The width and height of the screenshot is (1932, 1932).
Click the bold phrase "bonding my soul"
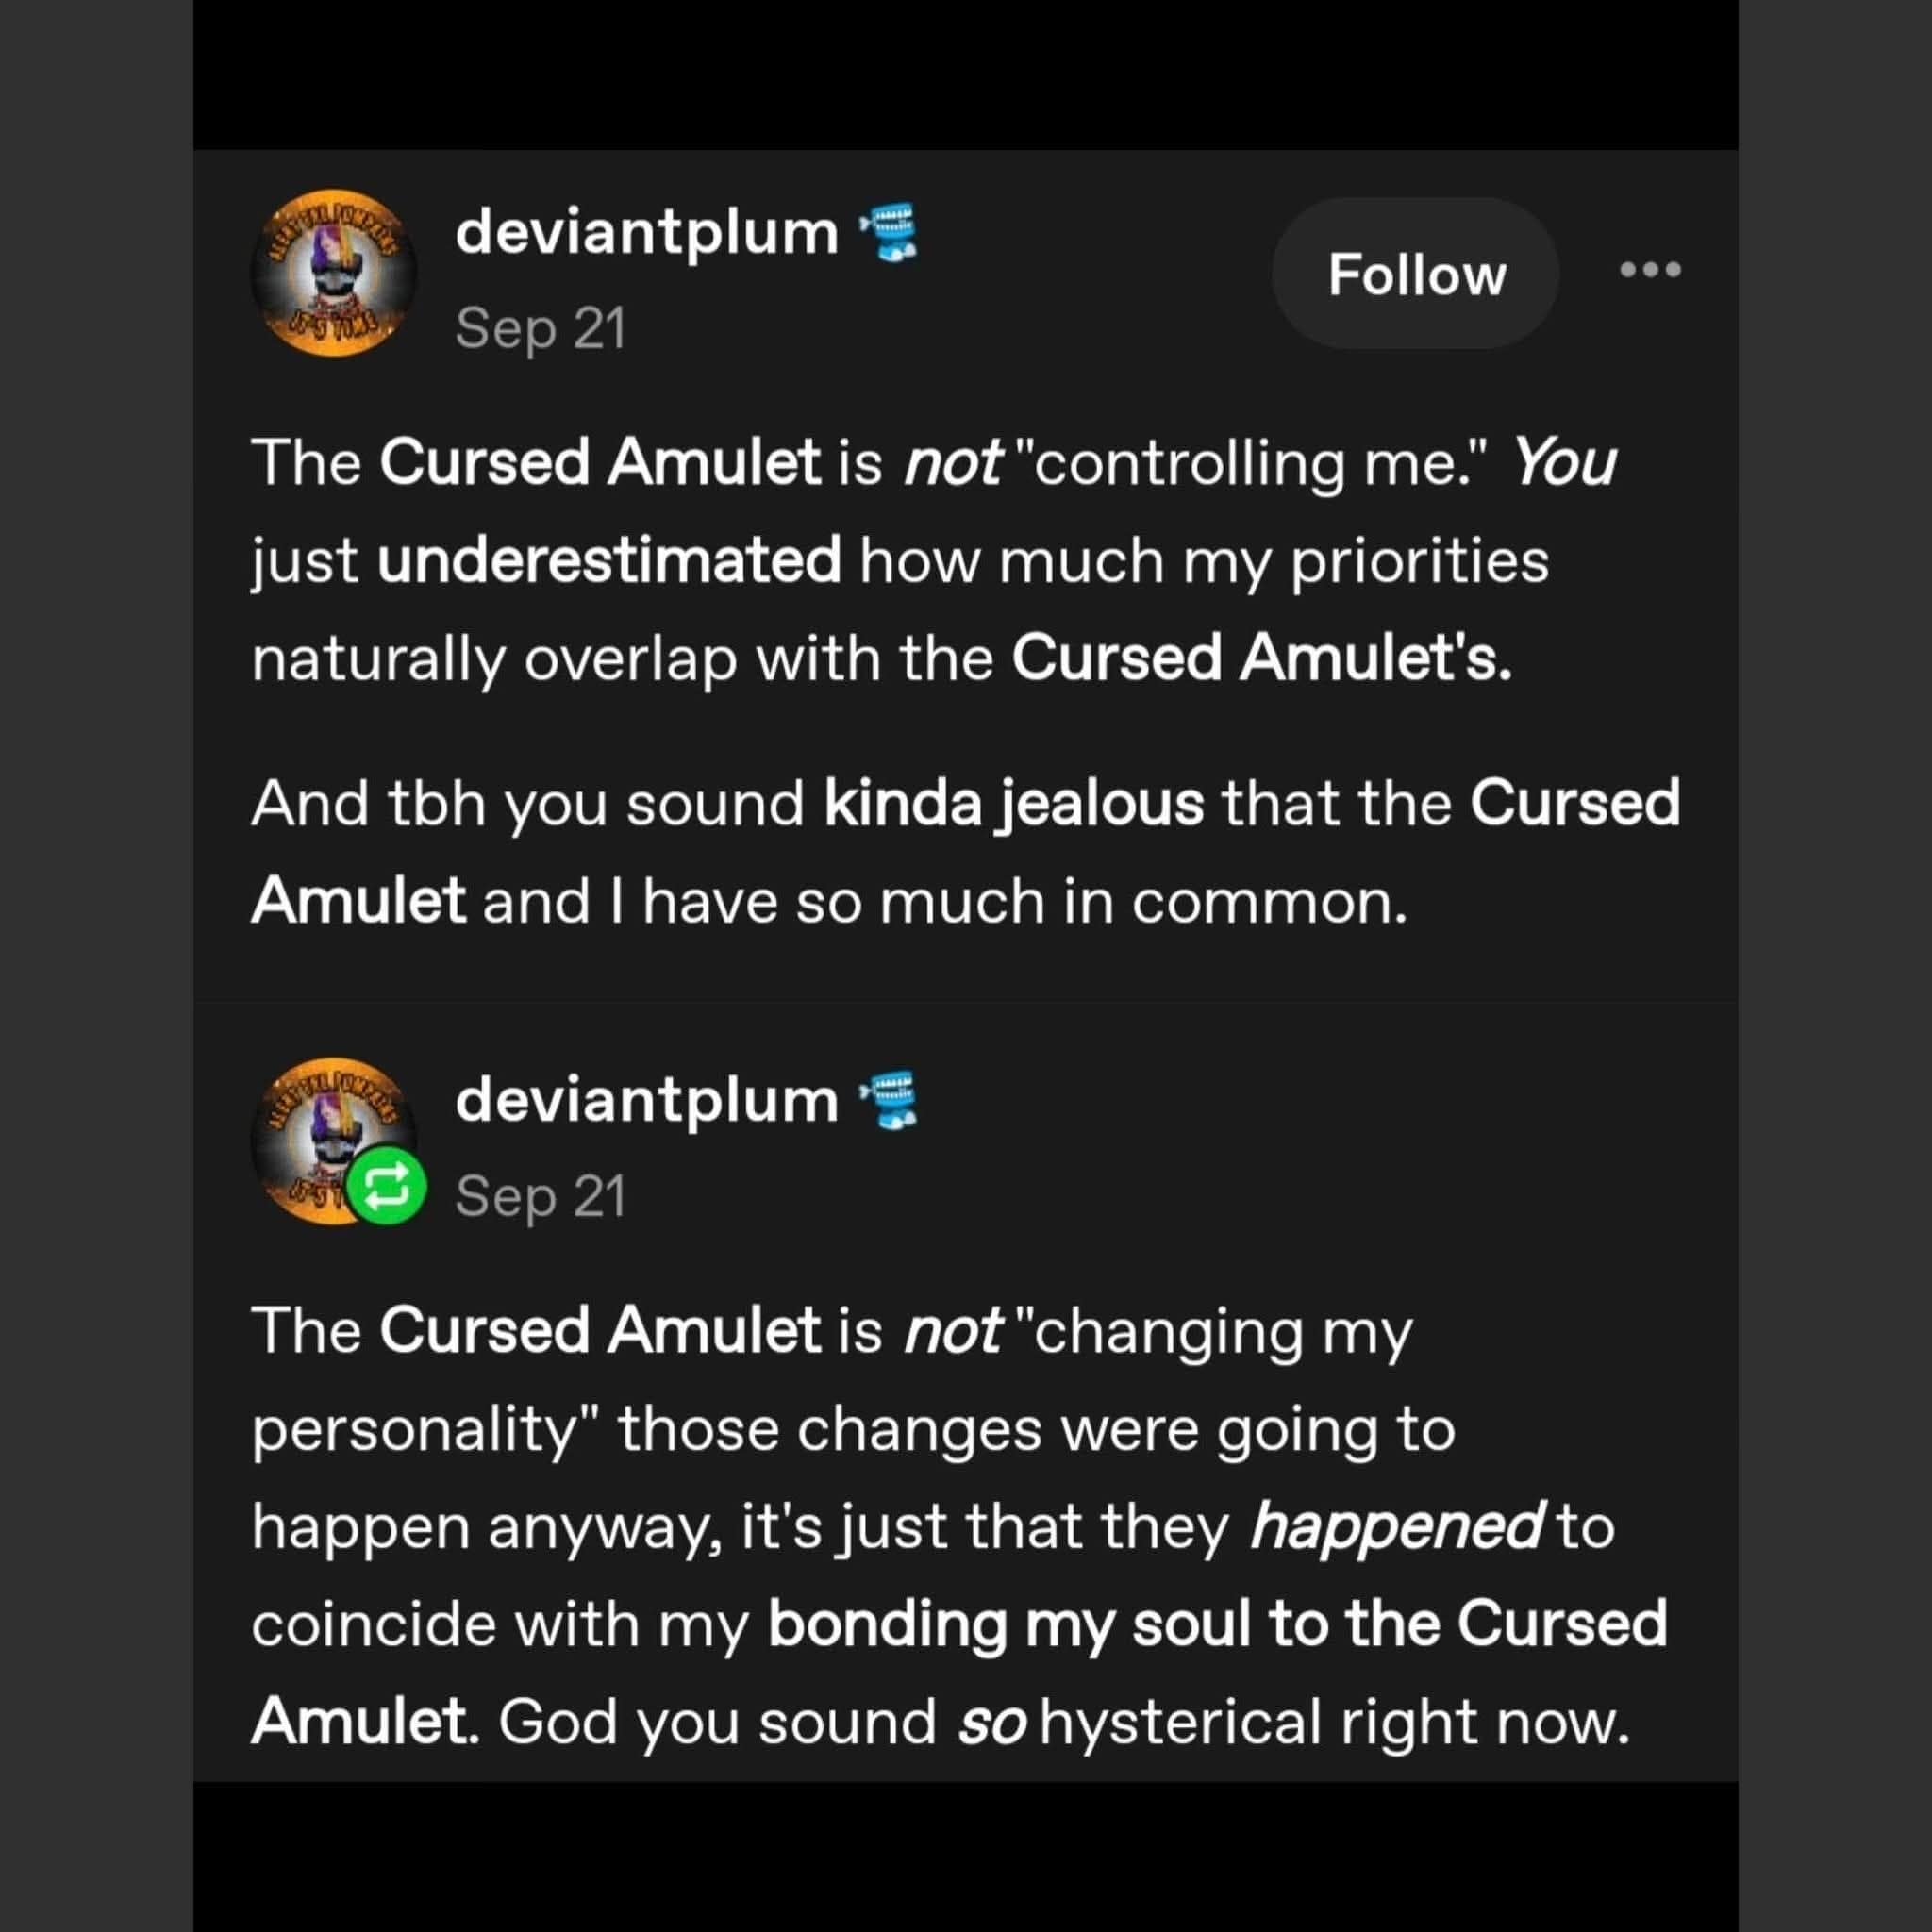coord(1009,1623)
